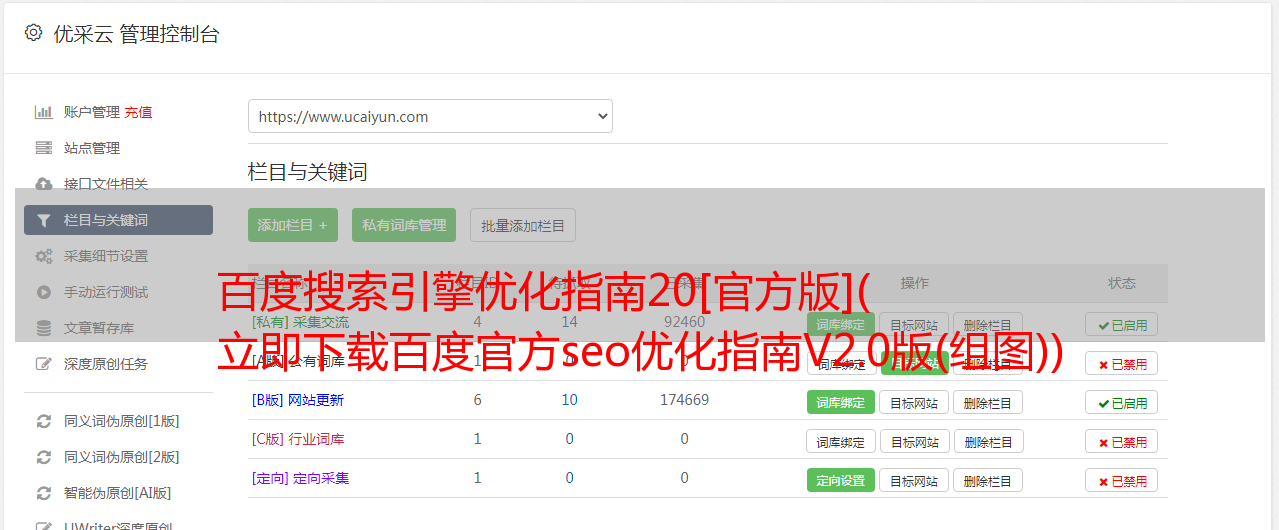Click the 栏目与关键词 page heading
Screen dimensions: 1279x530
pyautogui.click(x=308, y=172)
